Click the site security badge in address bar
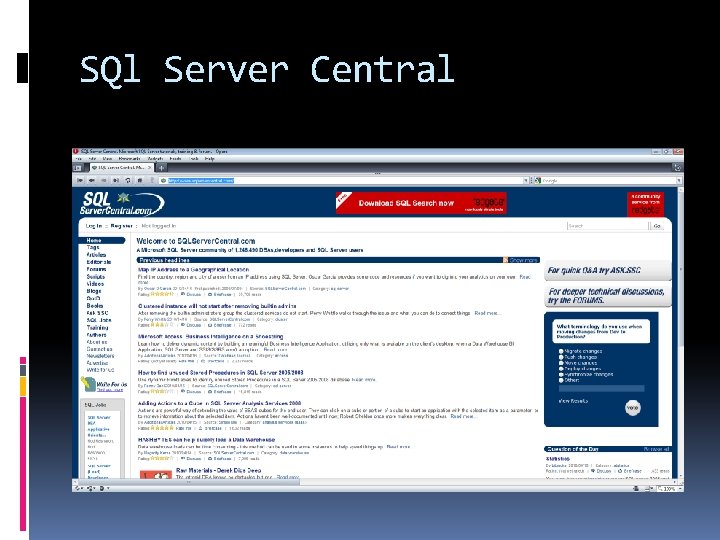This screenshot has width=720, height=540. tap(163, 181)
